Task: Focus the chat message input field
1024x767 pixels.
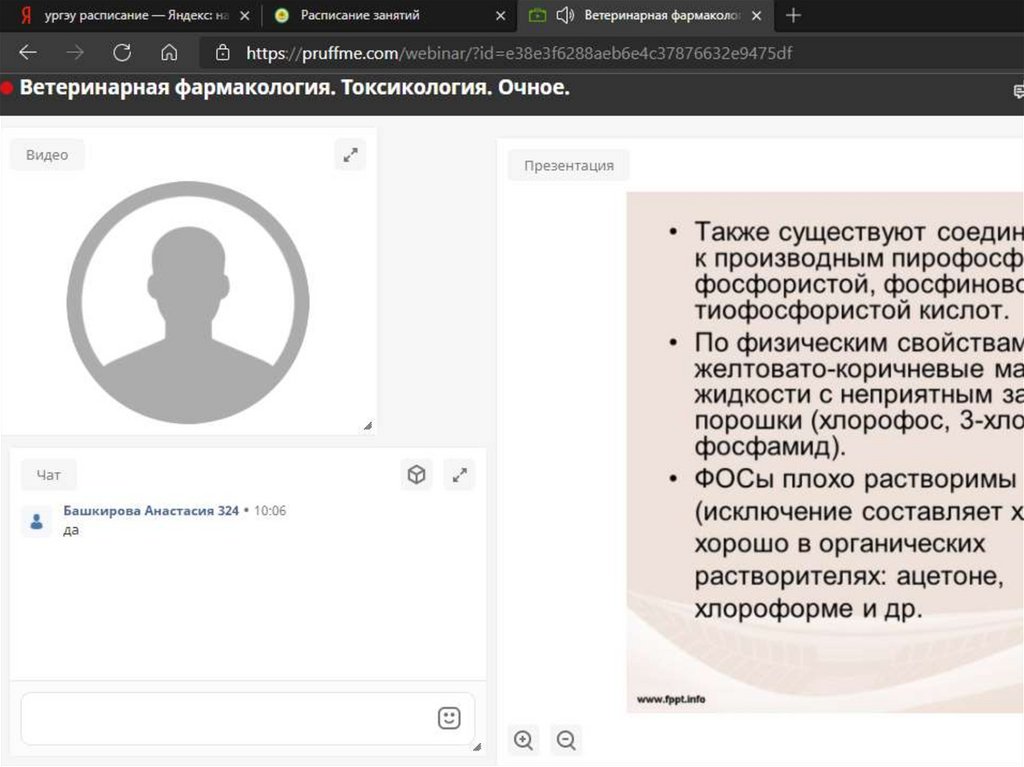Action: pos(225,718)
